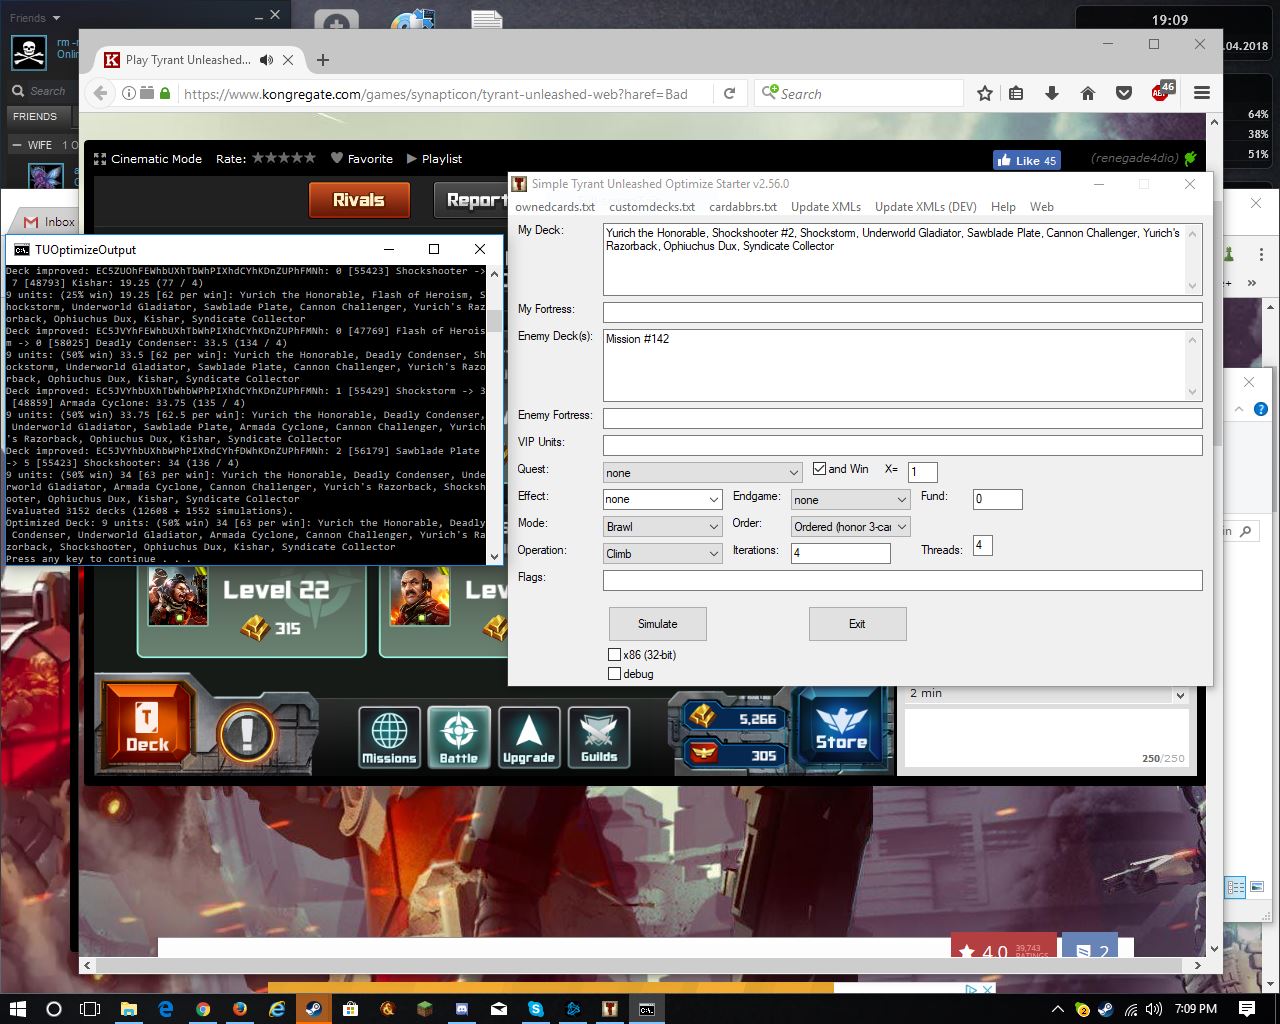Open the Action Center notifications icon
Viewport: 1280px width, 1024px height.
1247,1009
